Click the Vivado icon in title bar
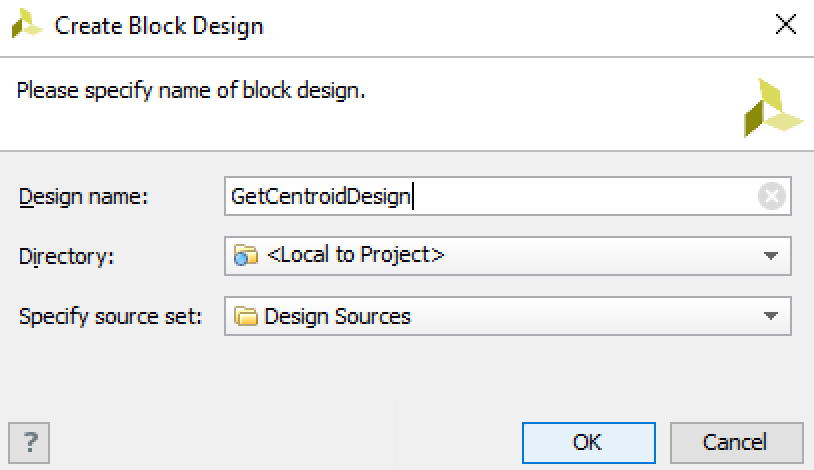814x470 pixels. coord(26,25)
